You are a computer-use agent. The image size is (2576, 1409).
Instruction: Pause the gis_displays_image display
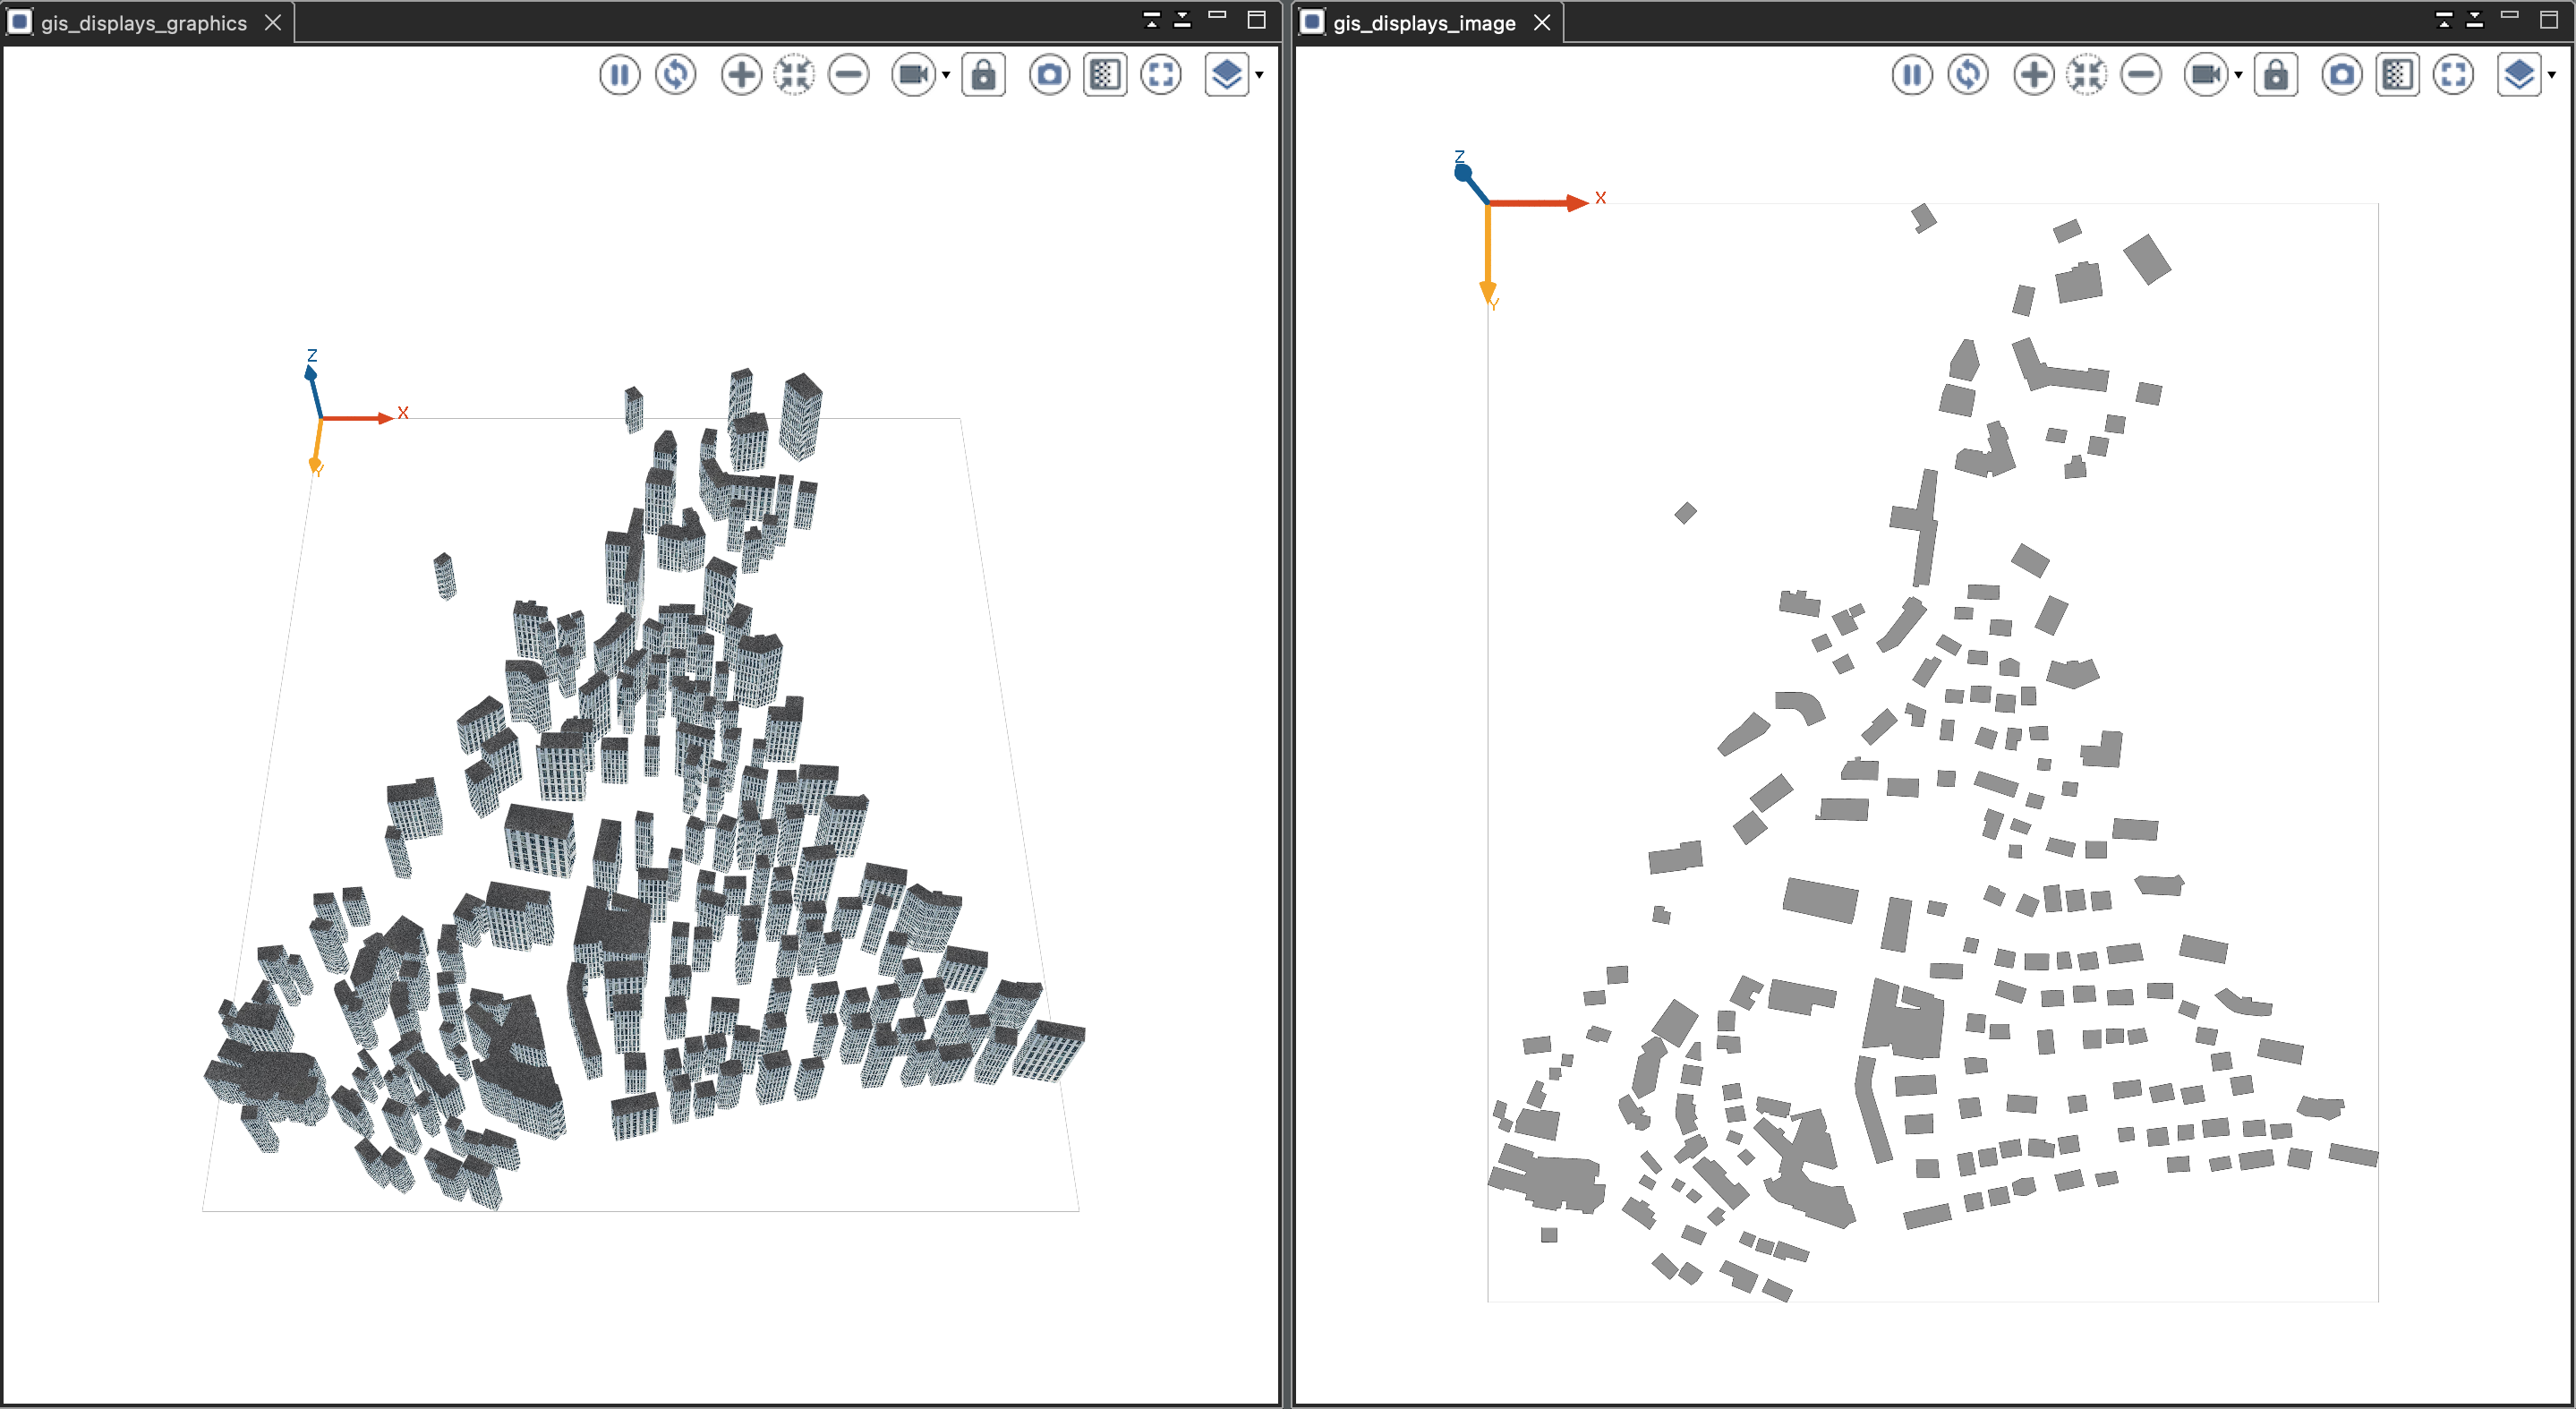(1912, 75)
